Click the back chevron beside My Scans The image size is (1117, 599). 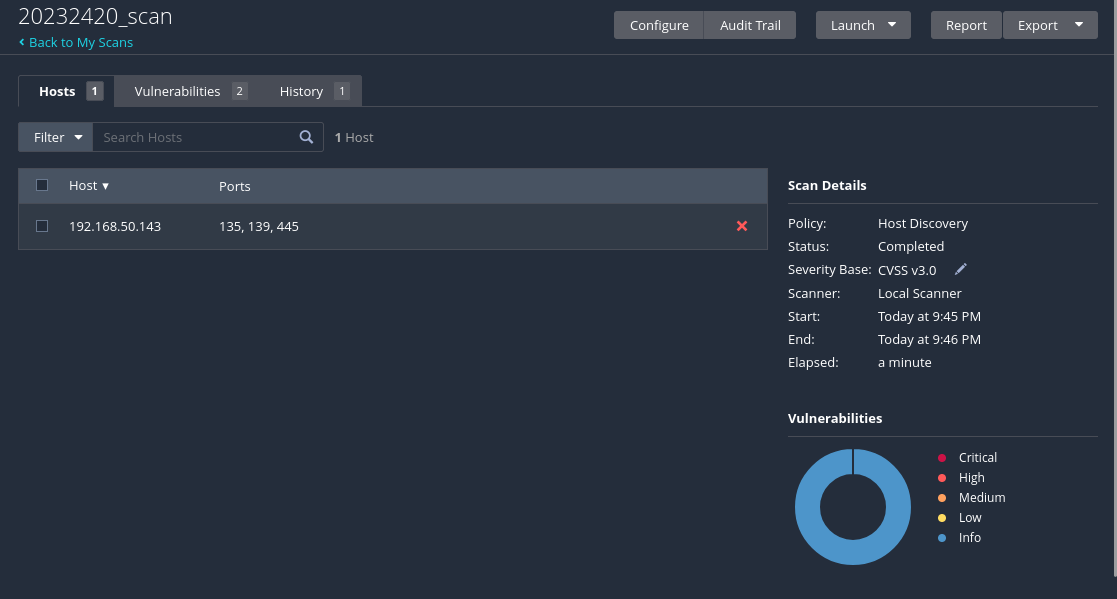(x=21, y=42)
